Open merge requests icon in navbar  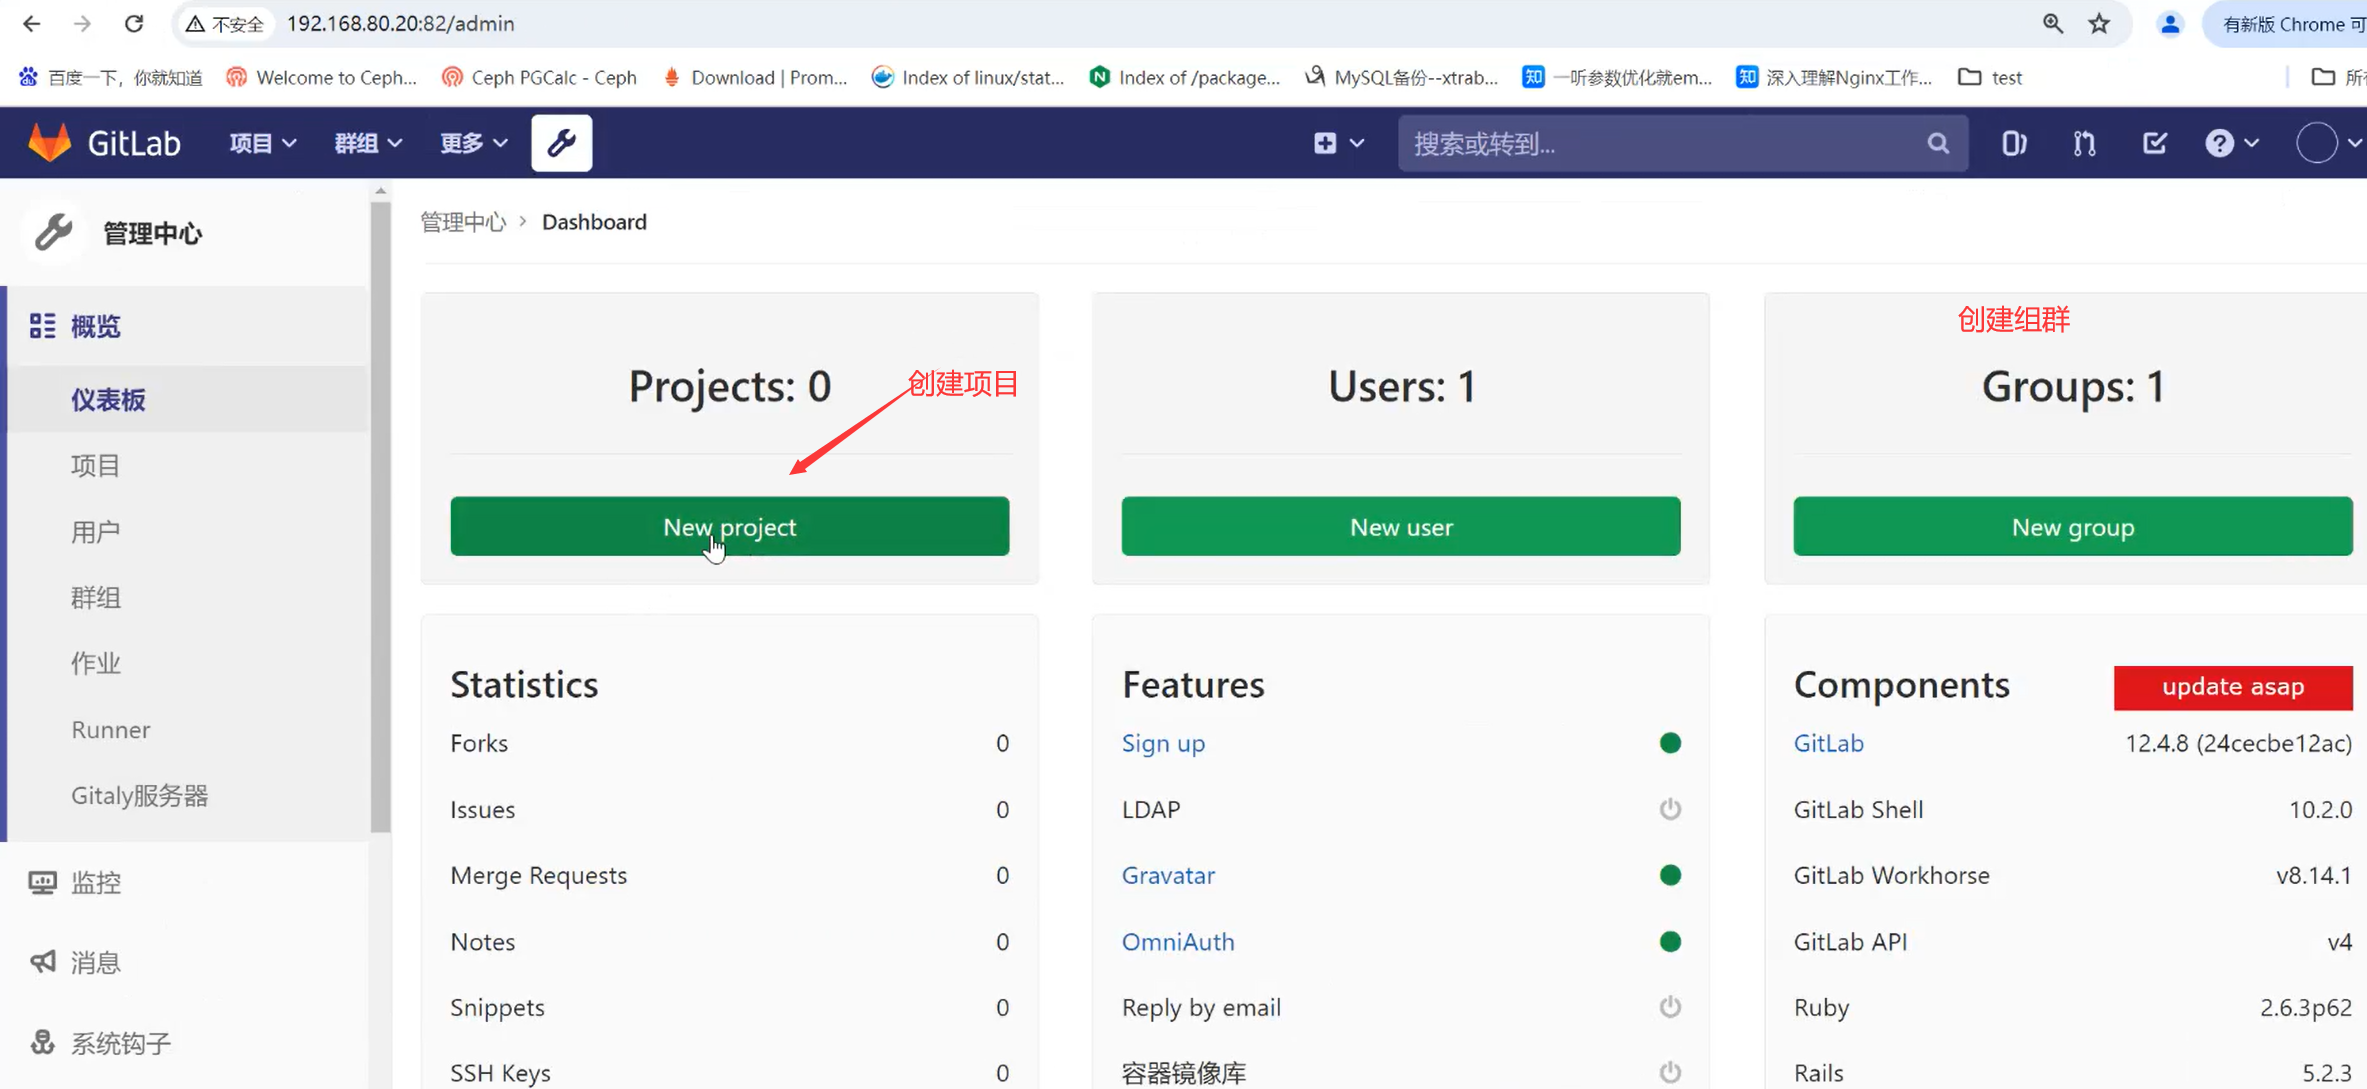(x=2084, y=143)
